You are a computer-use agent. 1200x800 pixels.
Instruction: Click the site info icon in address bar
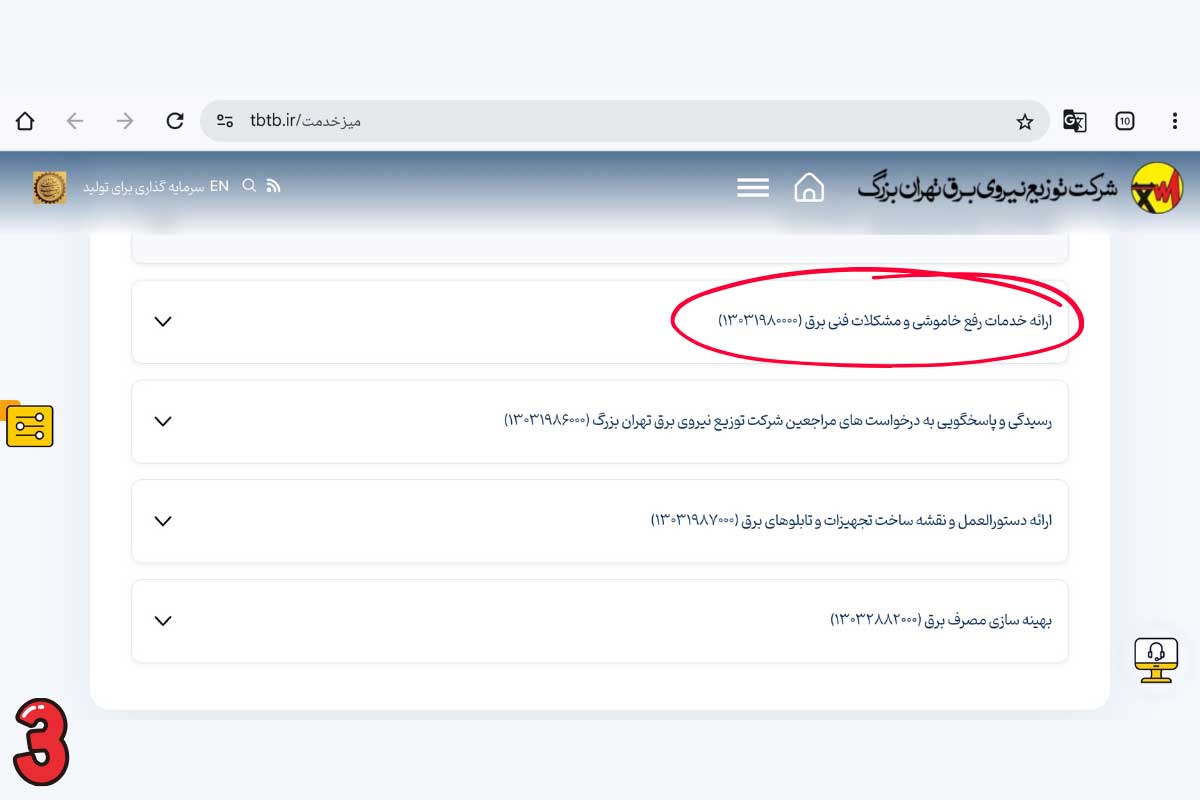tap(225, 121)
